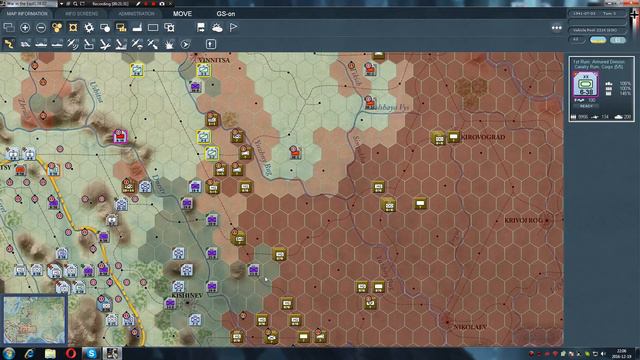
Task: Select the second ship amphibious mode icon
Action: click(x=57, y=44)
